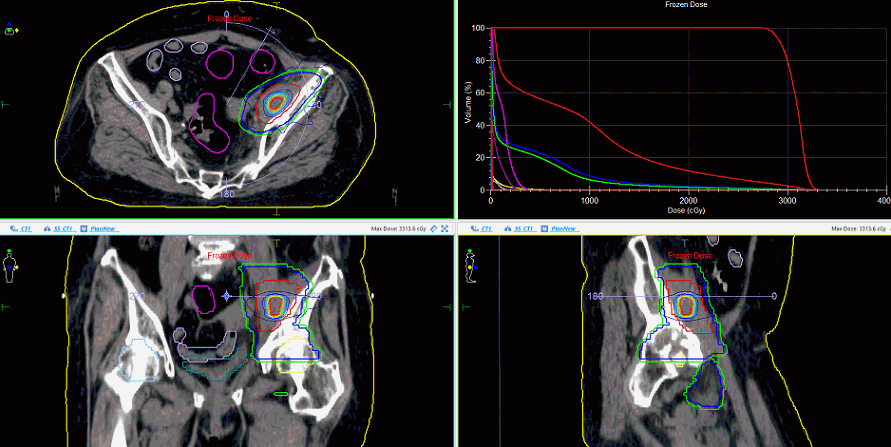Screen dimensions: 891x447
Task: Click the PlanNew plan icon in left bar
Action: [x=85, y=229]
